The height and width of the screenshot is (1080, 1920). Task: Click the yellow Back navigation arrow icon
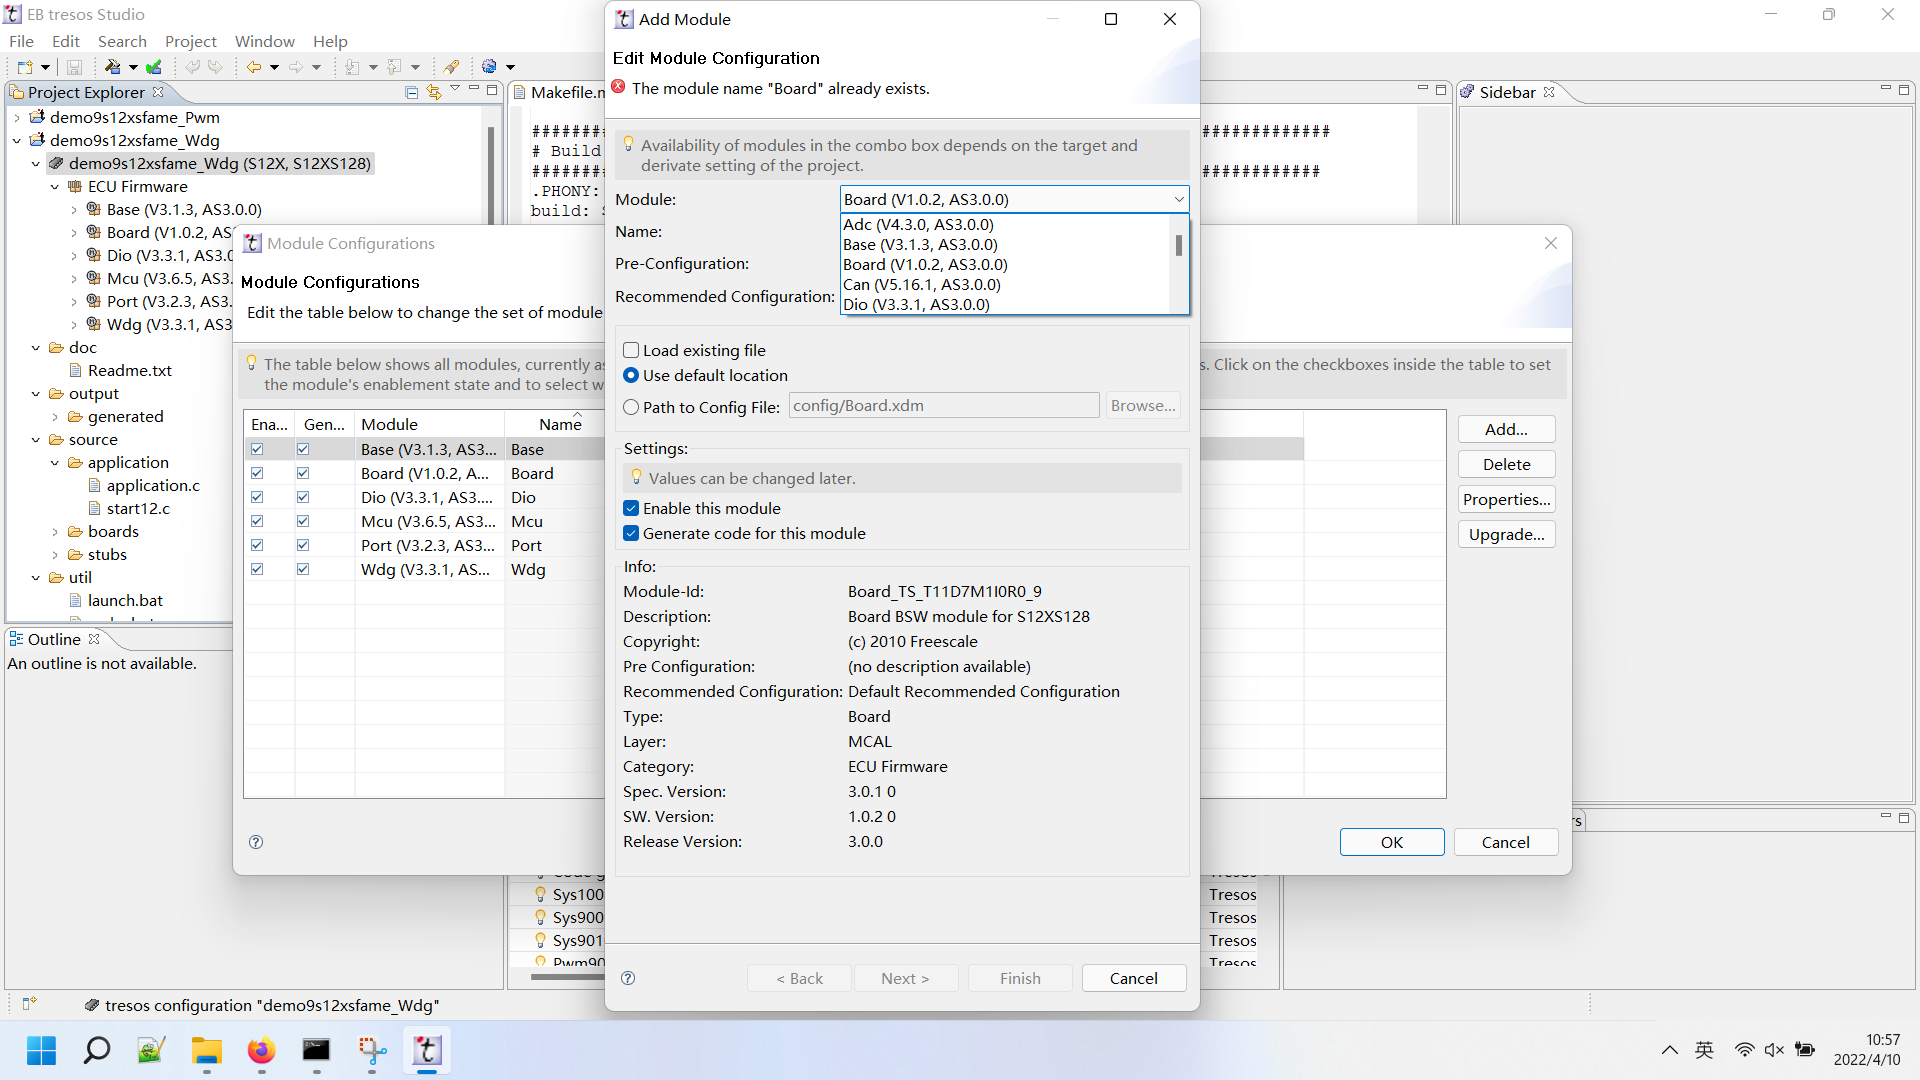point(254,67)
